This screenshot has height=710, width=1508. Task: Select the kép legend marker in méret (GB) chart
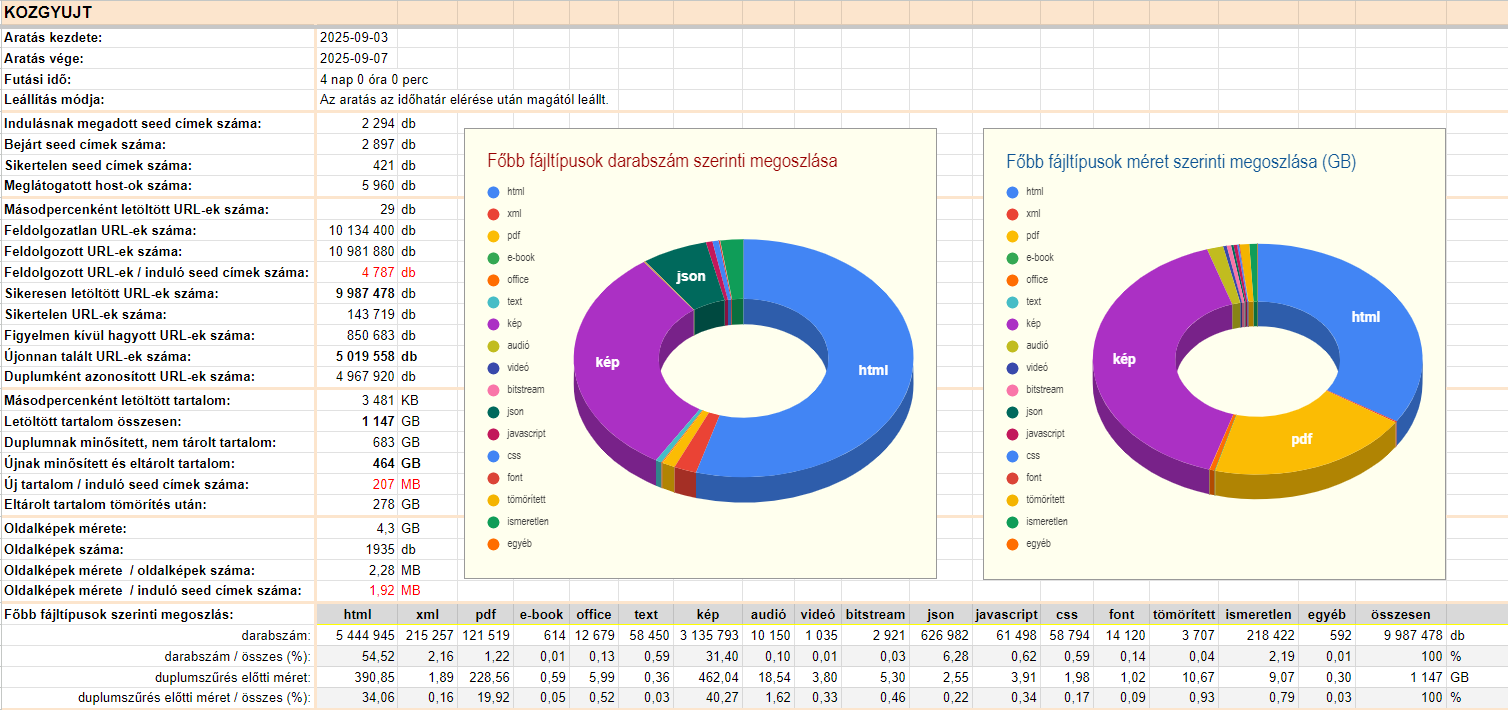1012,324
